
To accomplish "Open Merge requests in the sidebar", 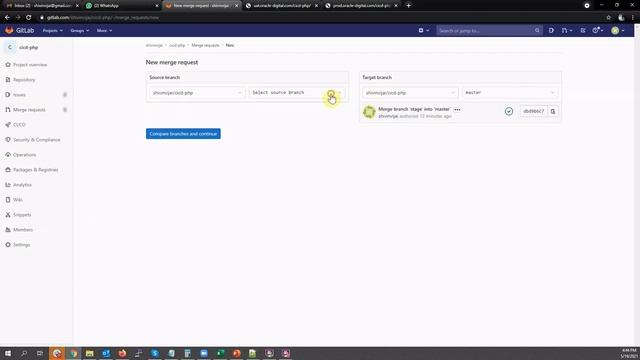I will 25,110.
